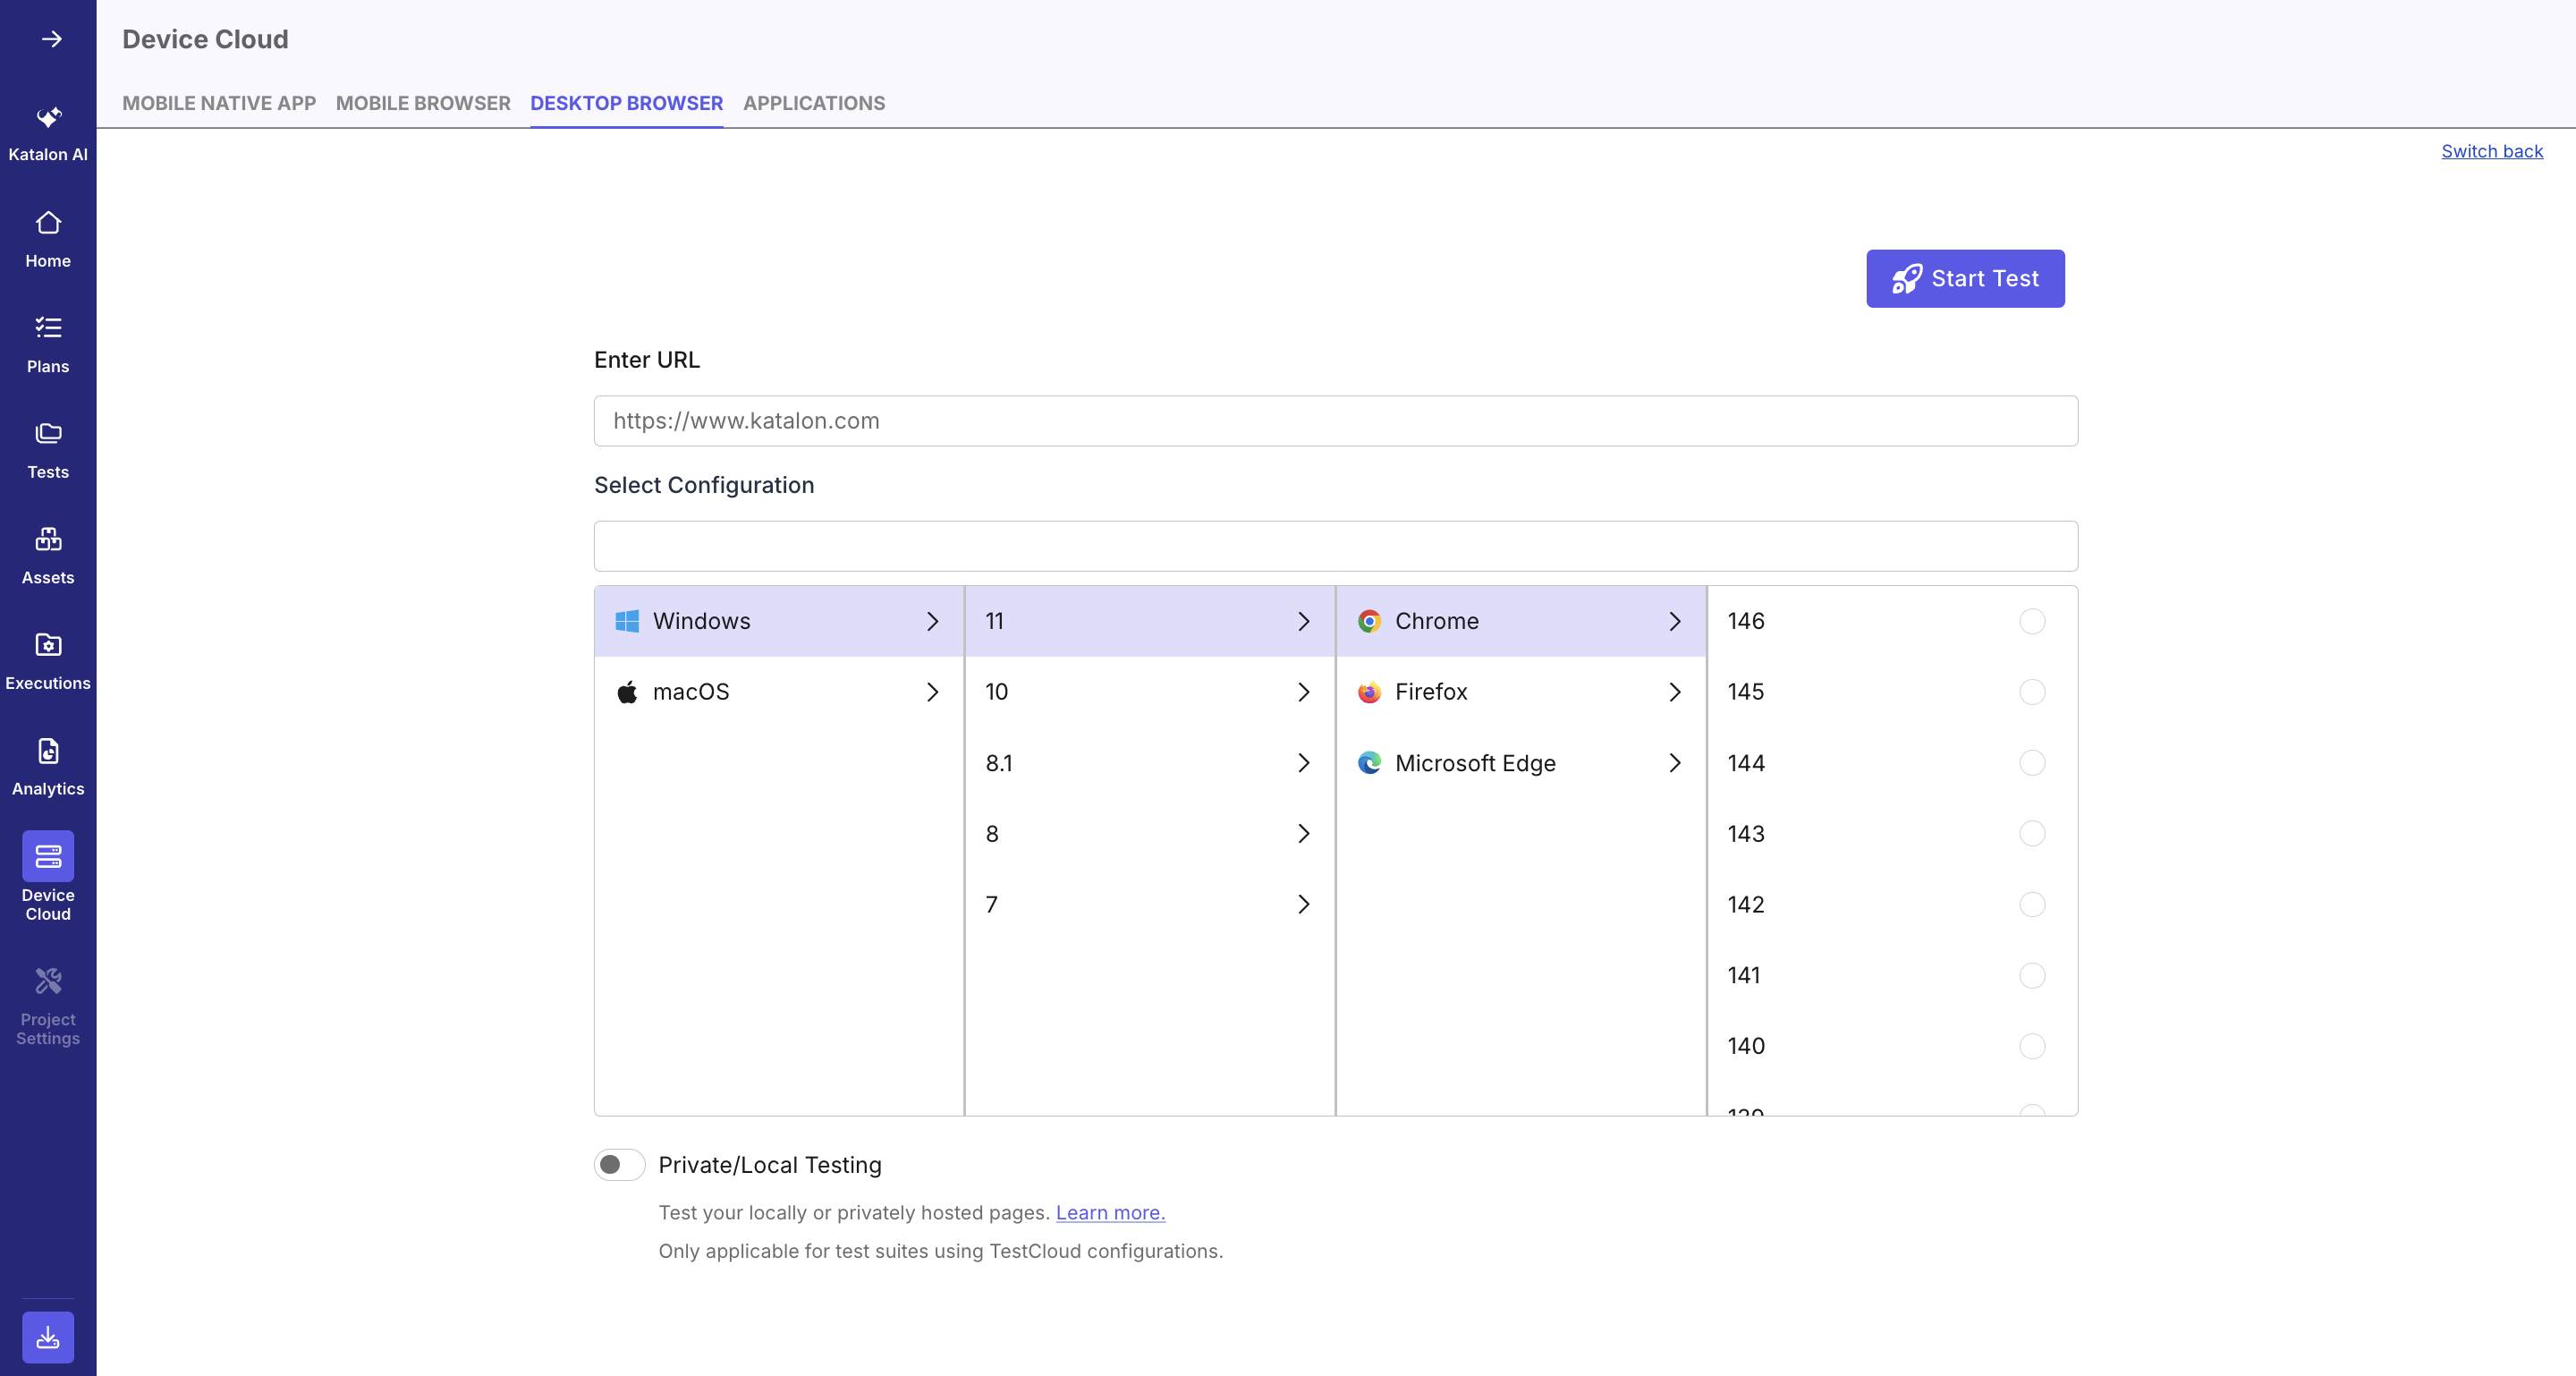Open the Analytics section

pos(47,765)
